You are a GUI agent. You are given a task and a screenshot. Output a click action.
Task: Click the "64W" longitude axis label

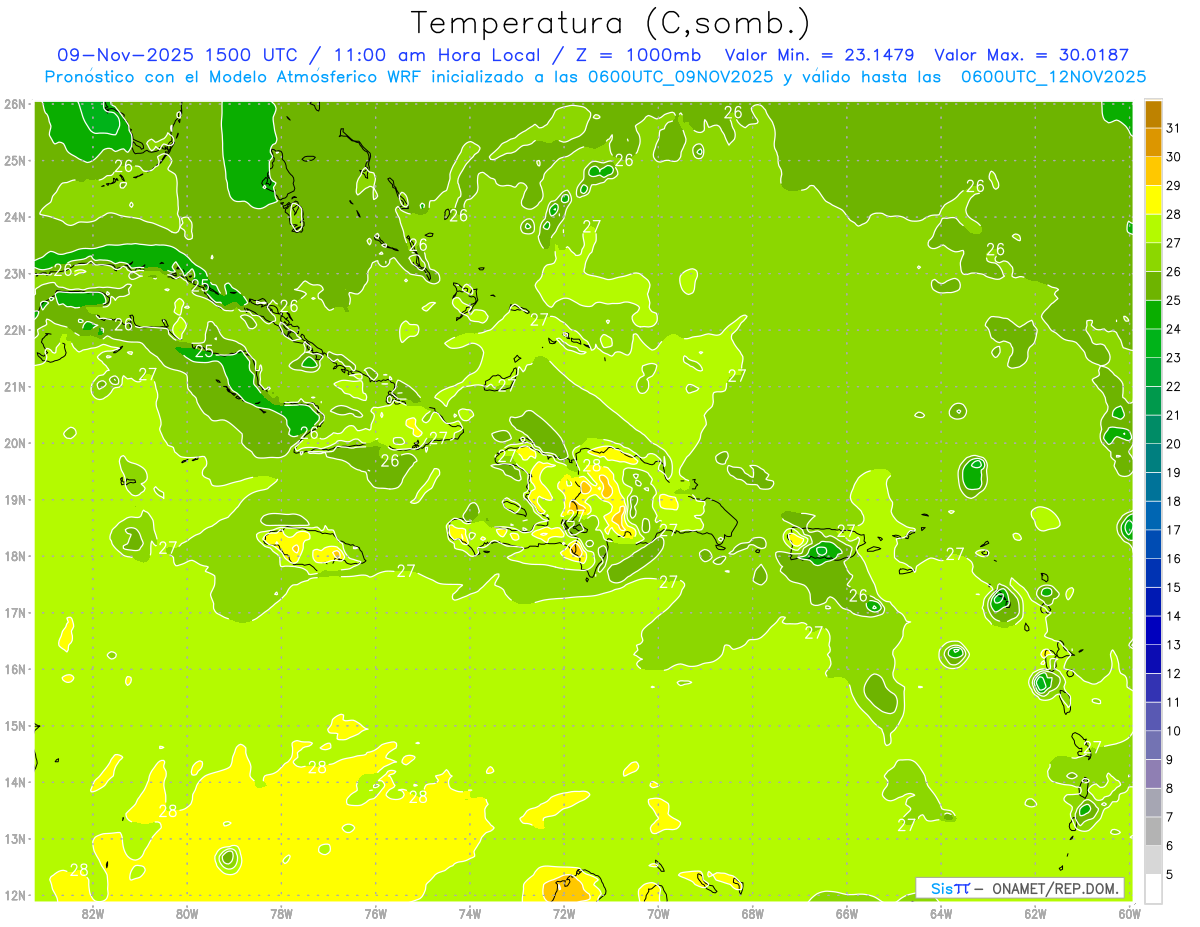click(x=941, y=913)
